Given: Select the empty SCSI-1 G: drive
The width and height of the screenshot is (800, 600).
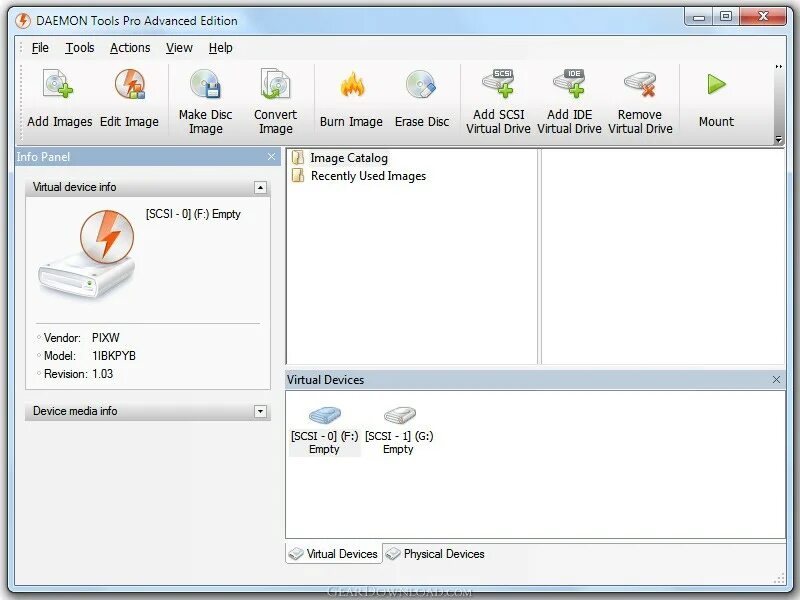Looking at the screenshot, I should [399, 424].
